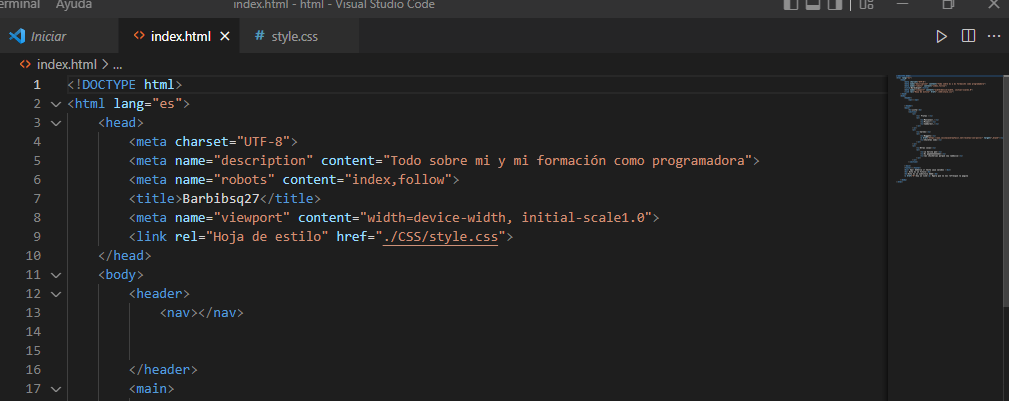The image size is (1009, 401).
Task: Open the Ayuda menu
Action: click(x=73, y=5)
